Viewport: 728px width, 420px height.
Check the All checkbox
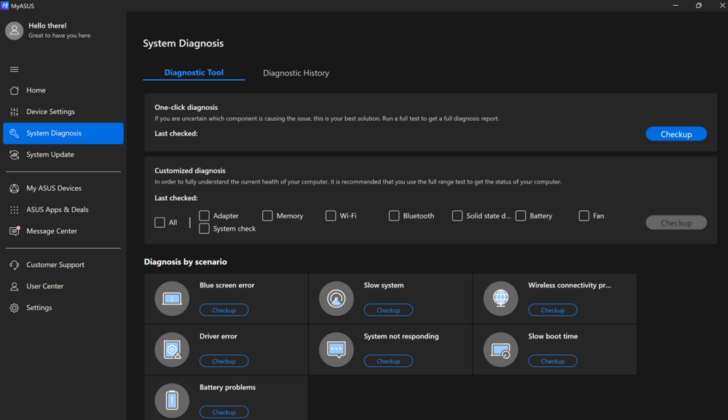pos(160,222)
